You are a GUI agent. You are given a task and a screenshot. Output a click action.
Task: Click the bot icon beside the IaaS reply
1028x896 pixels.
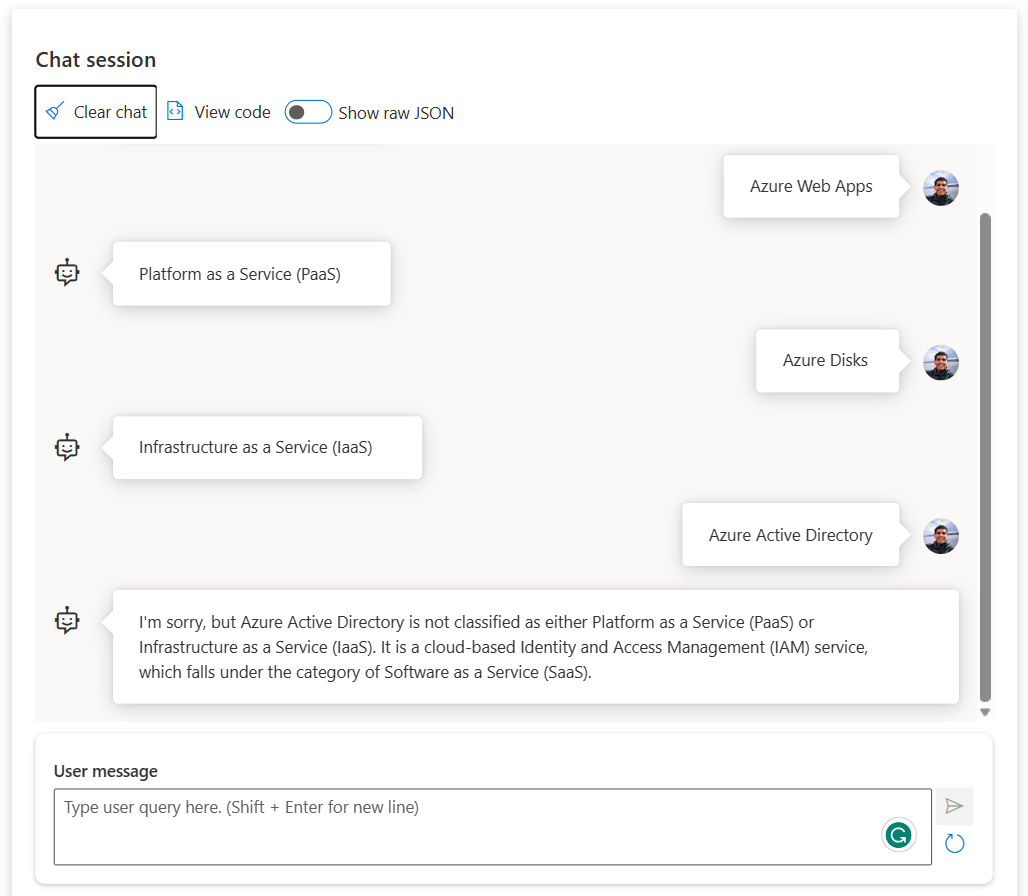(66, 447)
